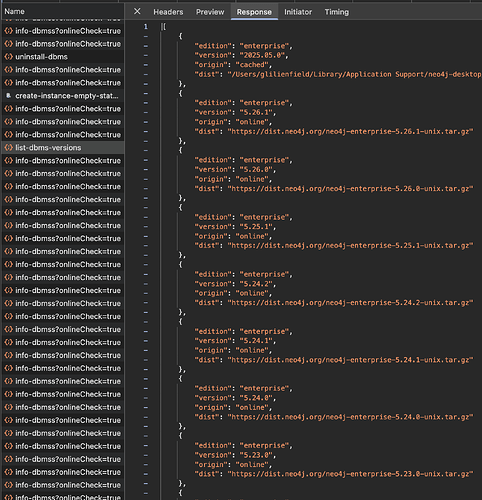Click version value "5.23.0"

tap(256, 455)
